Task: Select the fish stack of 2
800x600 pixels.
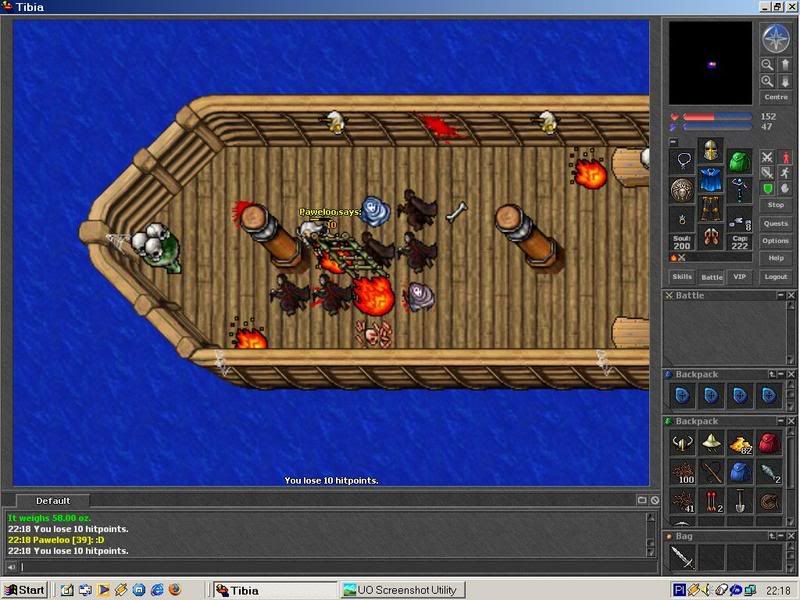Action: 768,472
